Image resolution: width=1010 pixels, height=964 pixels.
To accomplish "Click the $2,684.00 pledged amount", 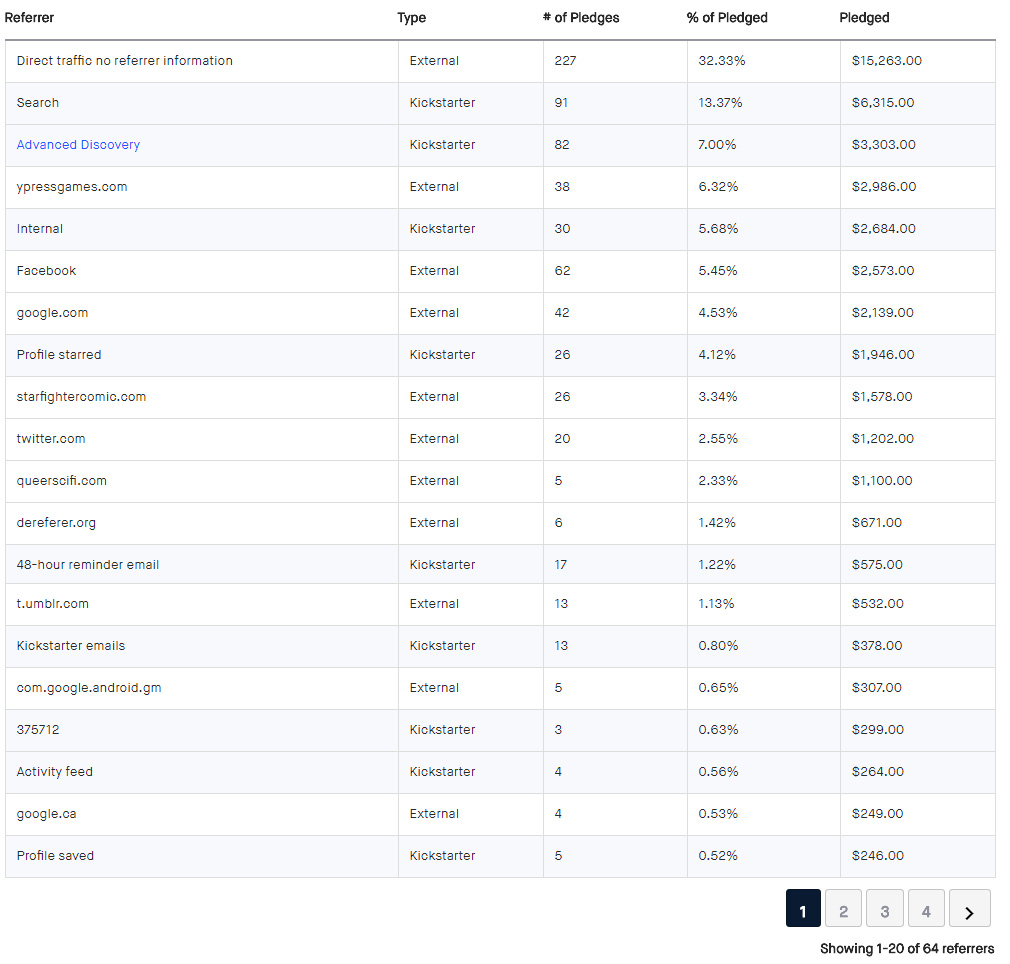I will pos(883,229).
